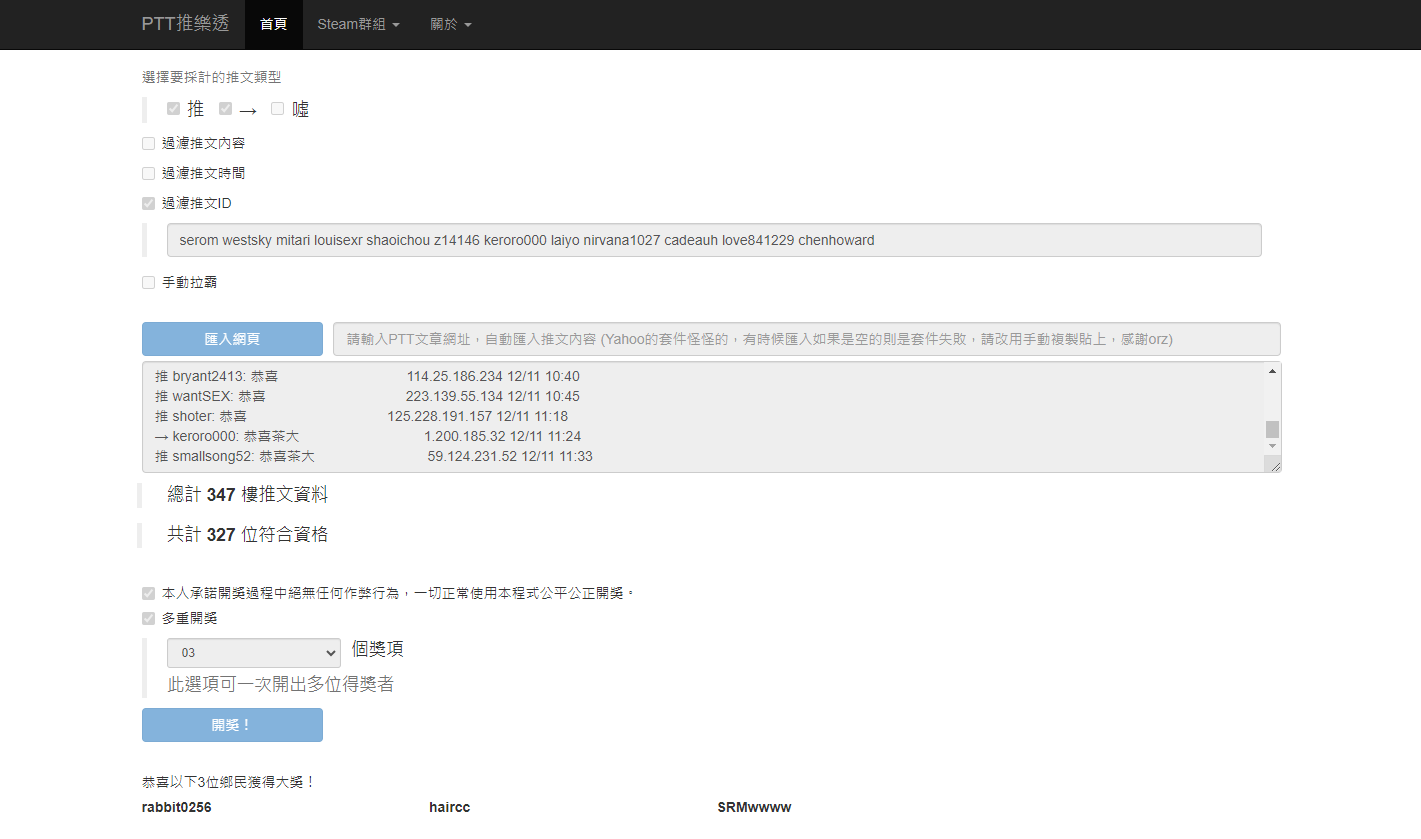The width and height of the screenshot is (1421, 839).
Task: Toggle the 推 push-type checkbox
Action: click(x=174, y=109)
